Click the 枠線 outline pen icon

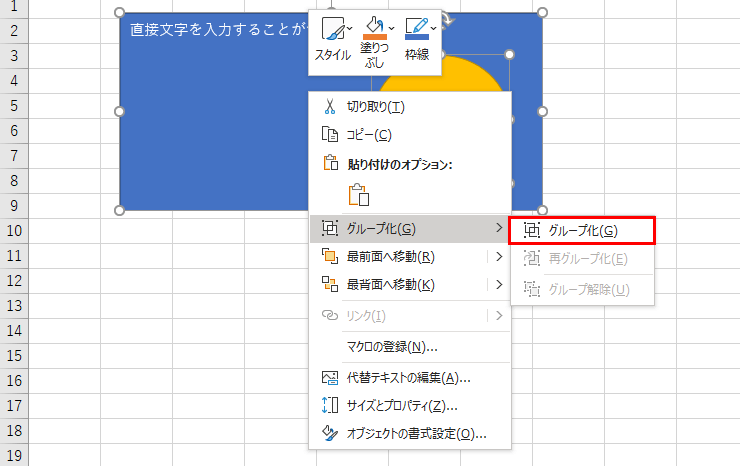[417, 29]
